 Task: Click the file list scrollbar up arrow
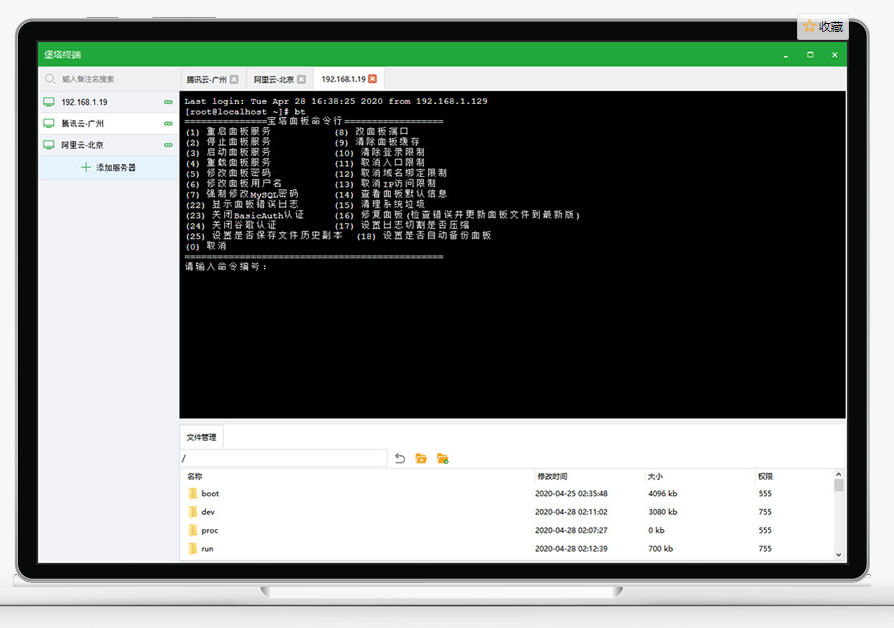(x=838, y=475)
